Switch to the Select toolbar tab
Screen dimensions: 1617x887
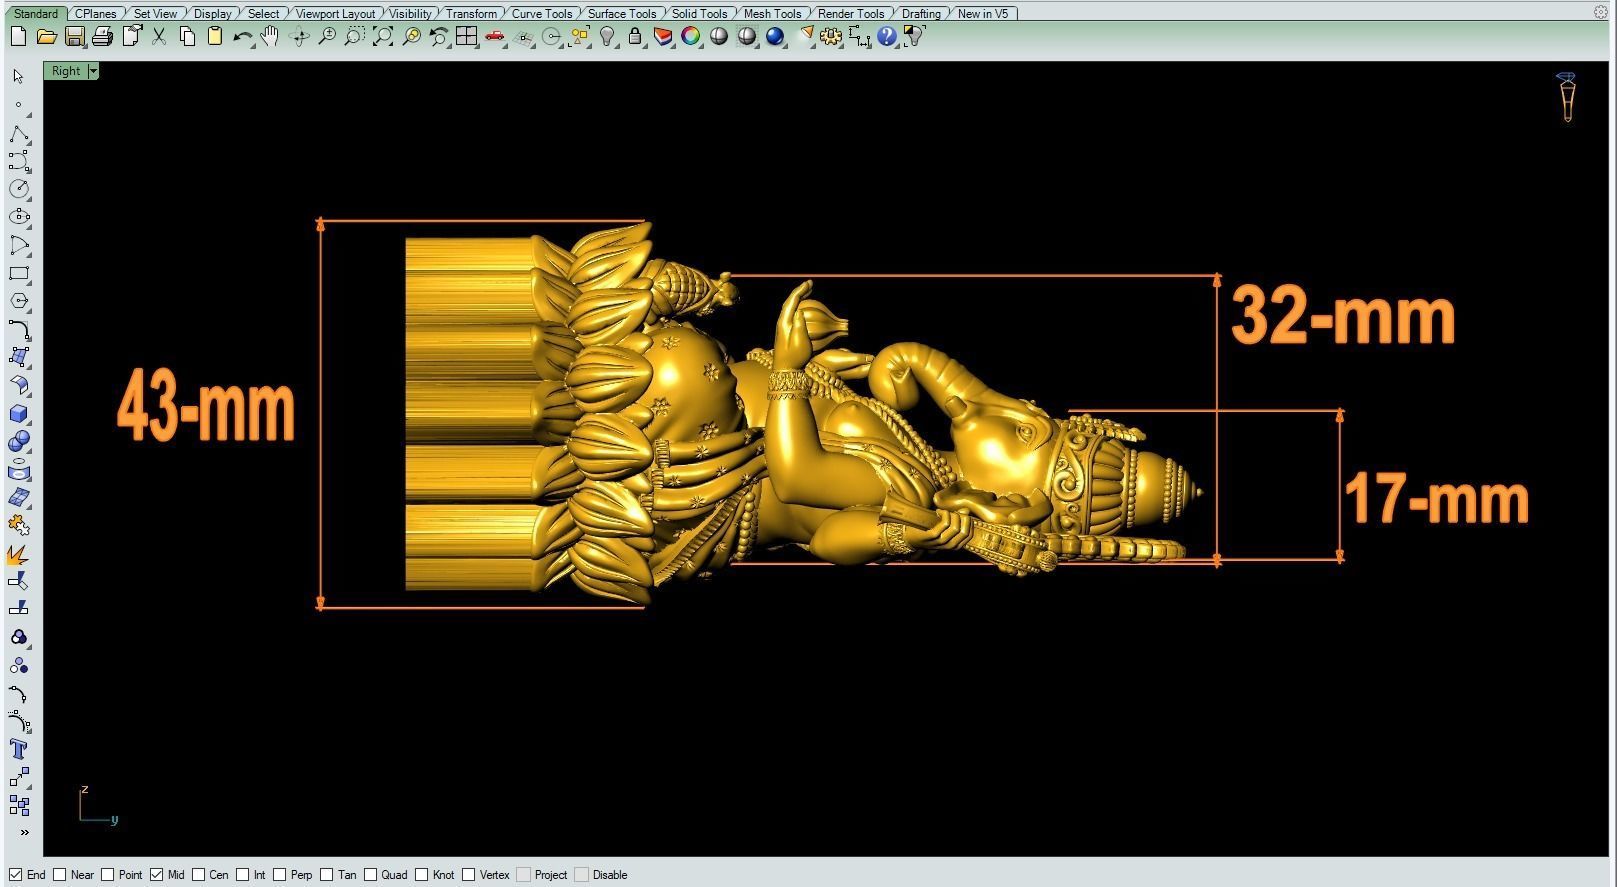coord(263,14)
